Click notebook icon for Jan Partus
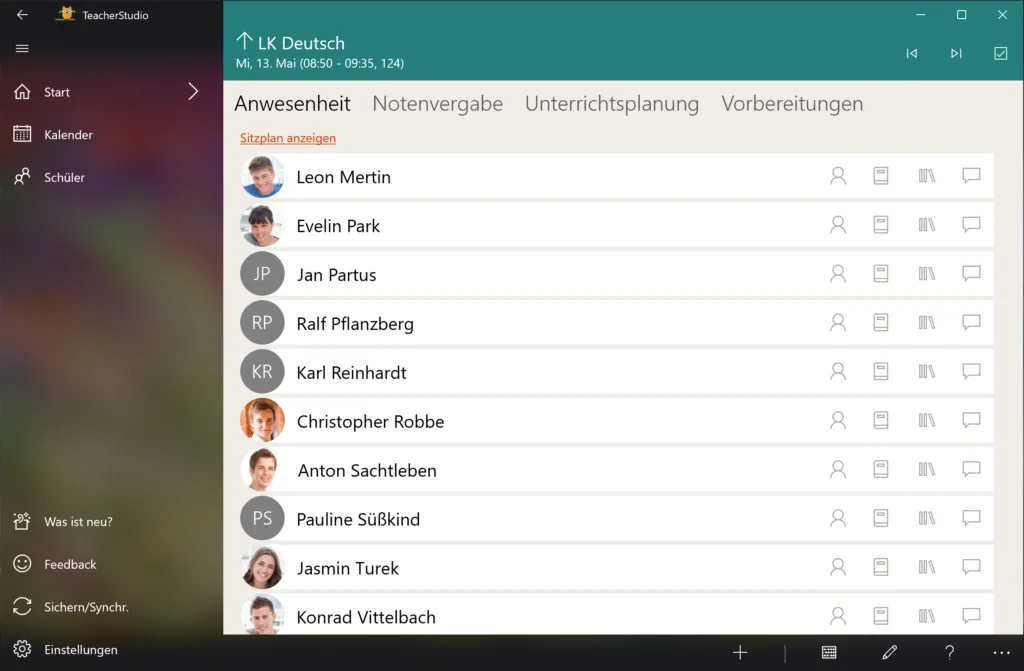 point(881,273)
